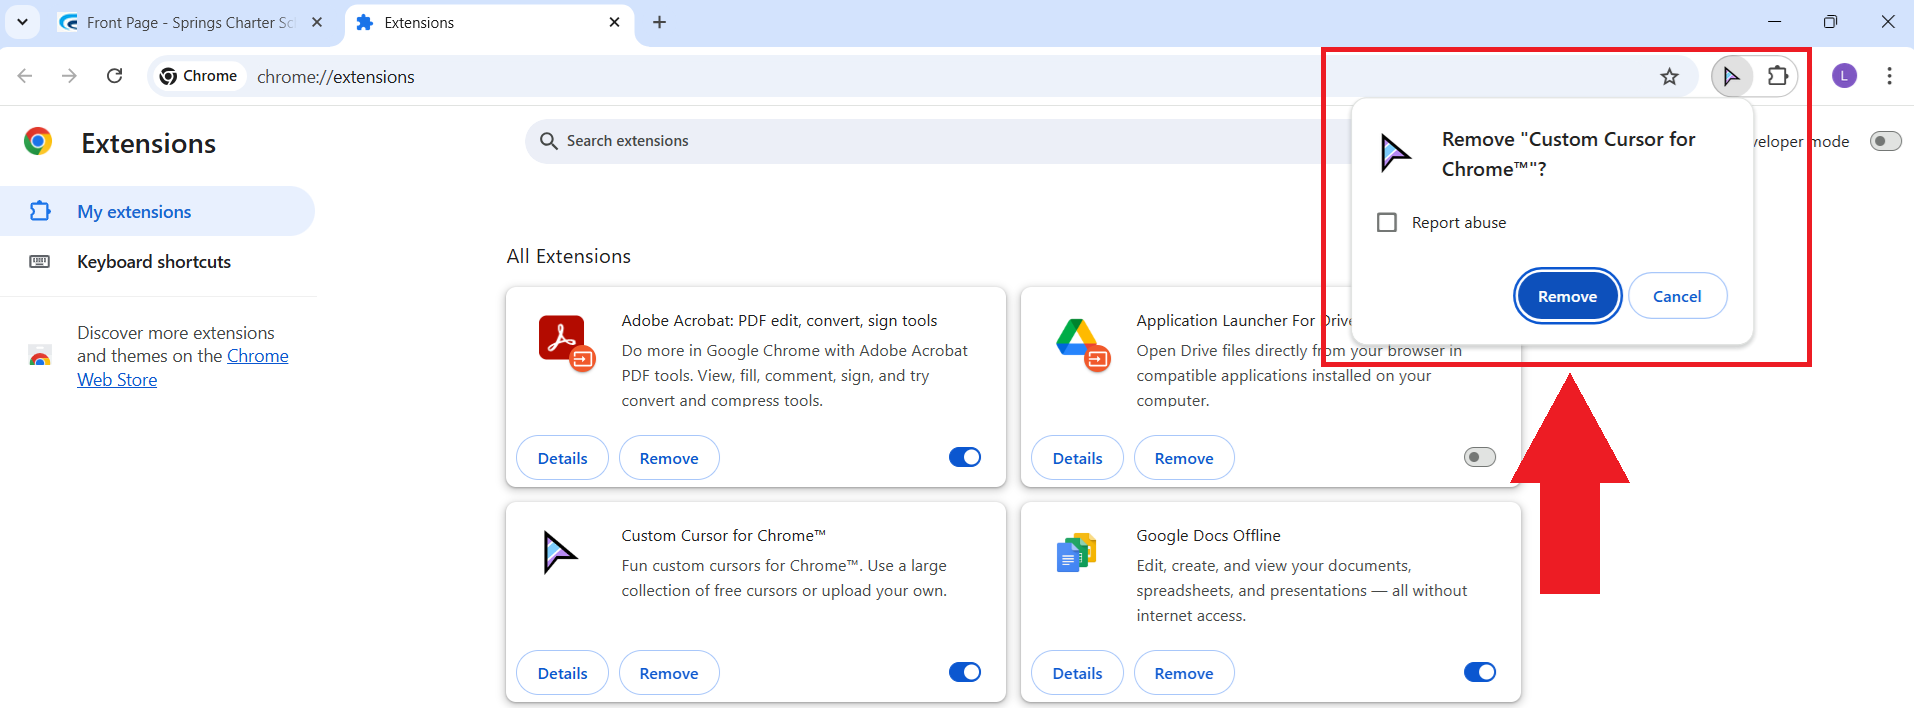Image resolution: width=1914 pixels, height=708 pixels.
Task: Open the Extensions puzzle-piece menu
Action: 1777,76
